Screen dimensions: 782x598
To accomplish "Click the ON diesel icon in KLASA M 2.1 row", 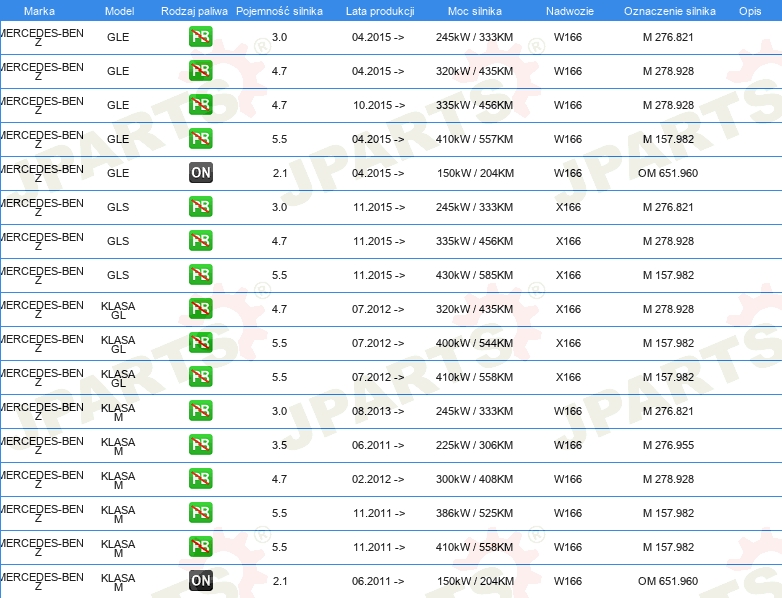I will [200, 581].
